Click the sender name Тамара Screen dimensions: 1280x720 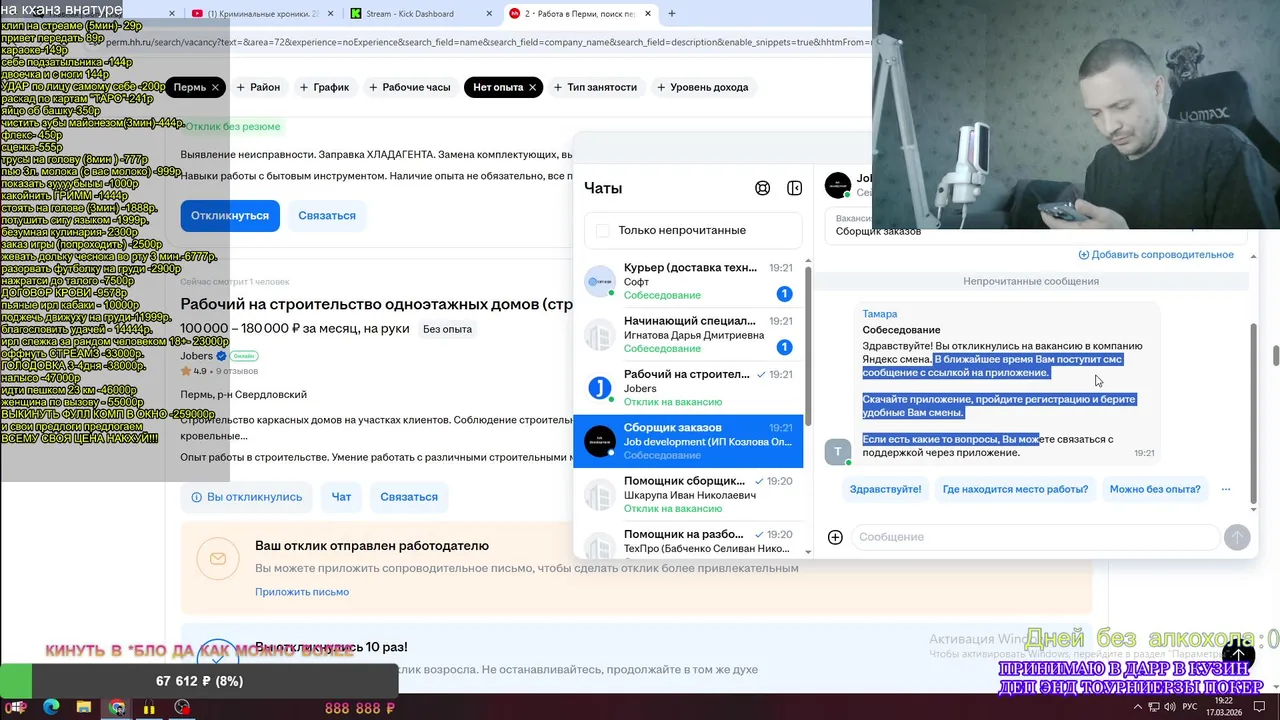click(x=880, y=314)
